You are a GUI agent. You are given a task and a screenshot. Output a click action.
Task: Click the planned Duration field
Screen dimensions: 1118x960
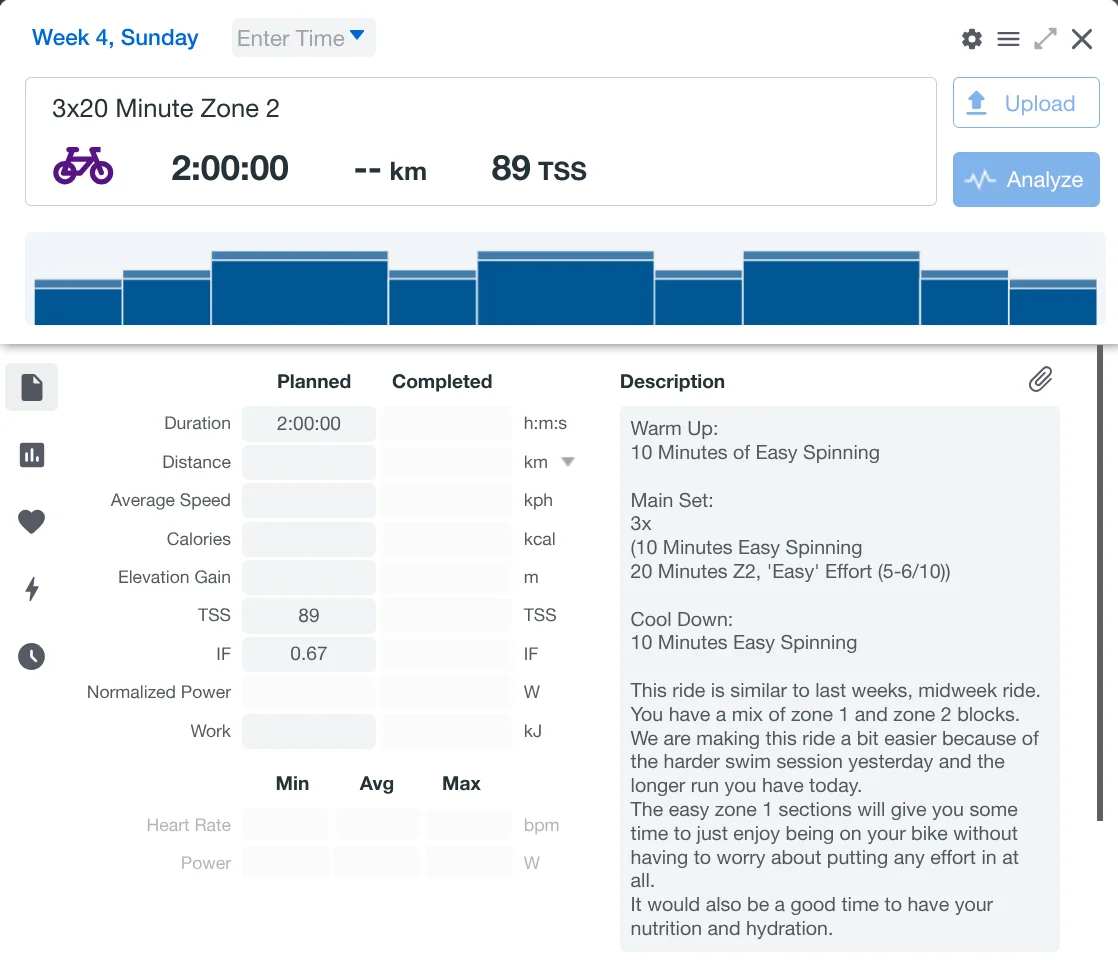click(309, 424)
